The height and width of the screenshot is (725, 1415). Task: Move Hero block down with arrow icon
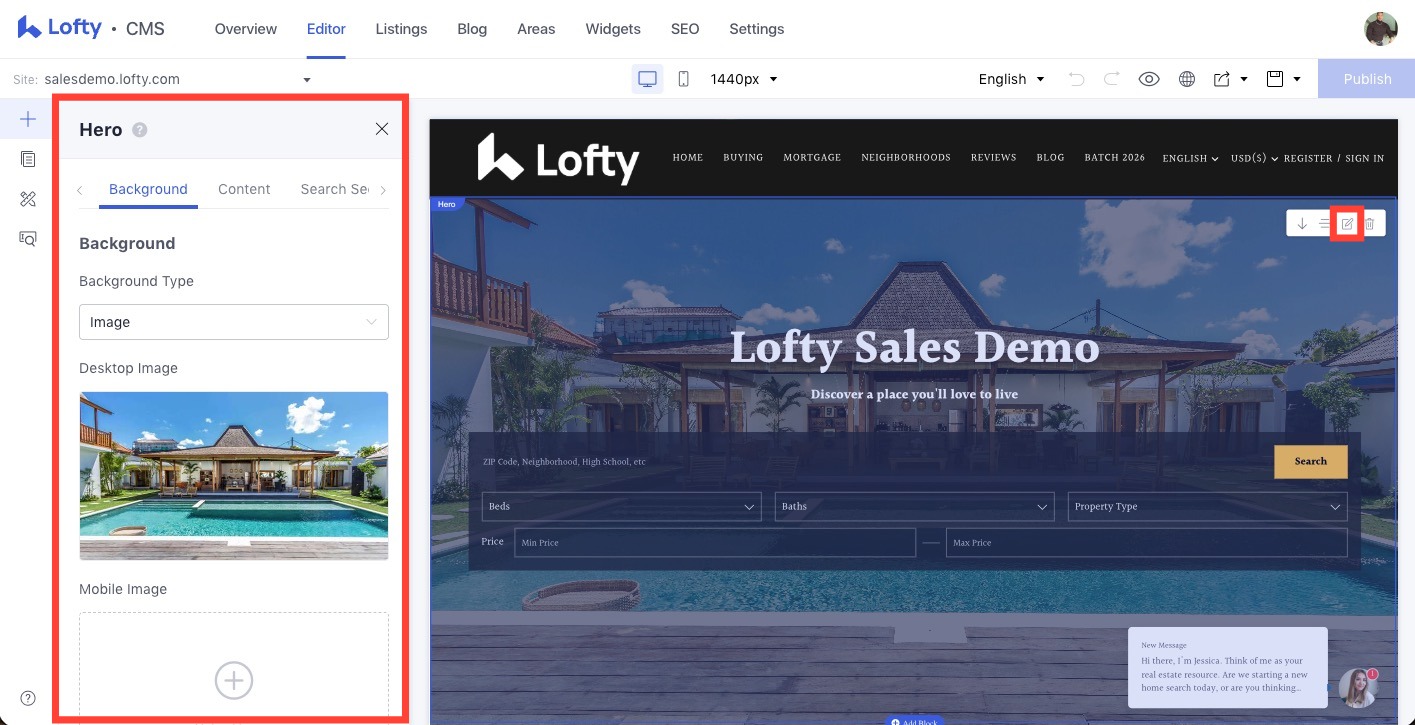pos(1302,224)
